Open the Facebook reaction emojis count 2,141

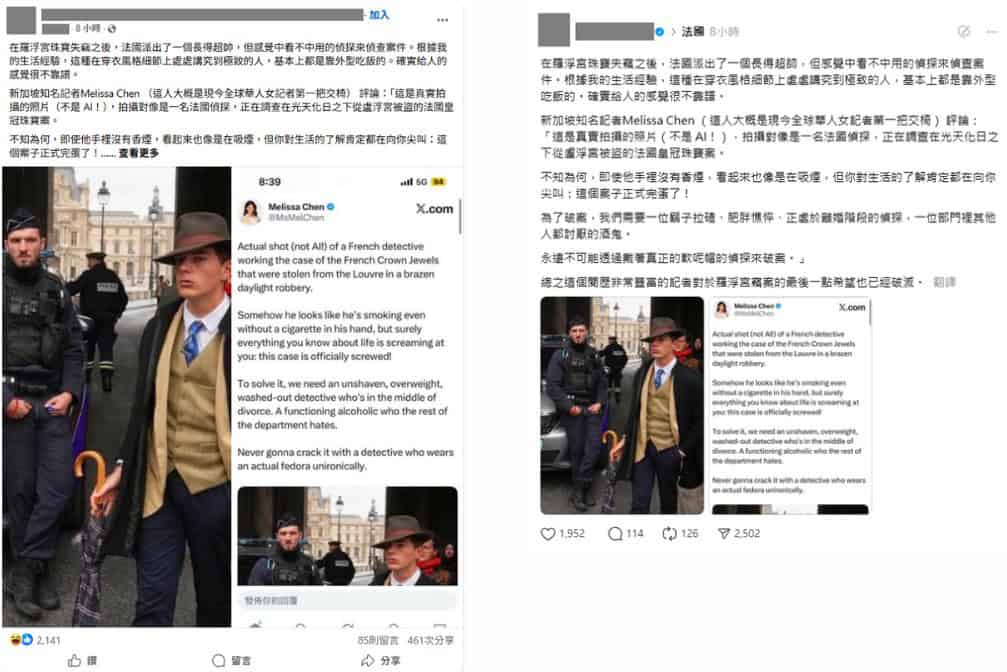click(x=35, y=640)
